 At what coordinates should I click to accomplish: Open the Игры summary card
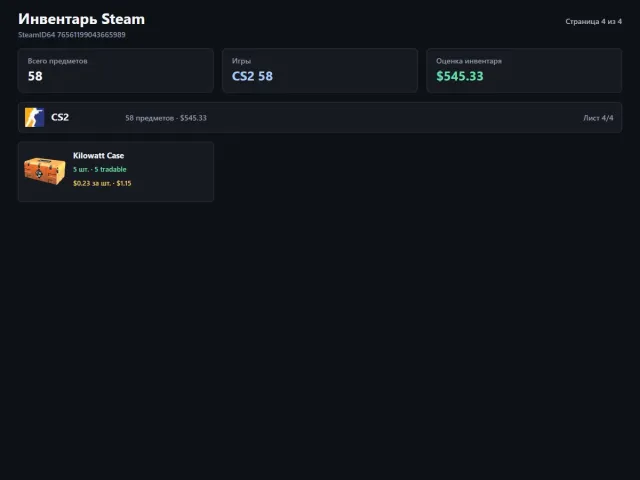point(320,70)
